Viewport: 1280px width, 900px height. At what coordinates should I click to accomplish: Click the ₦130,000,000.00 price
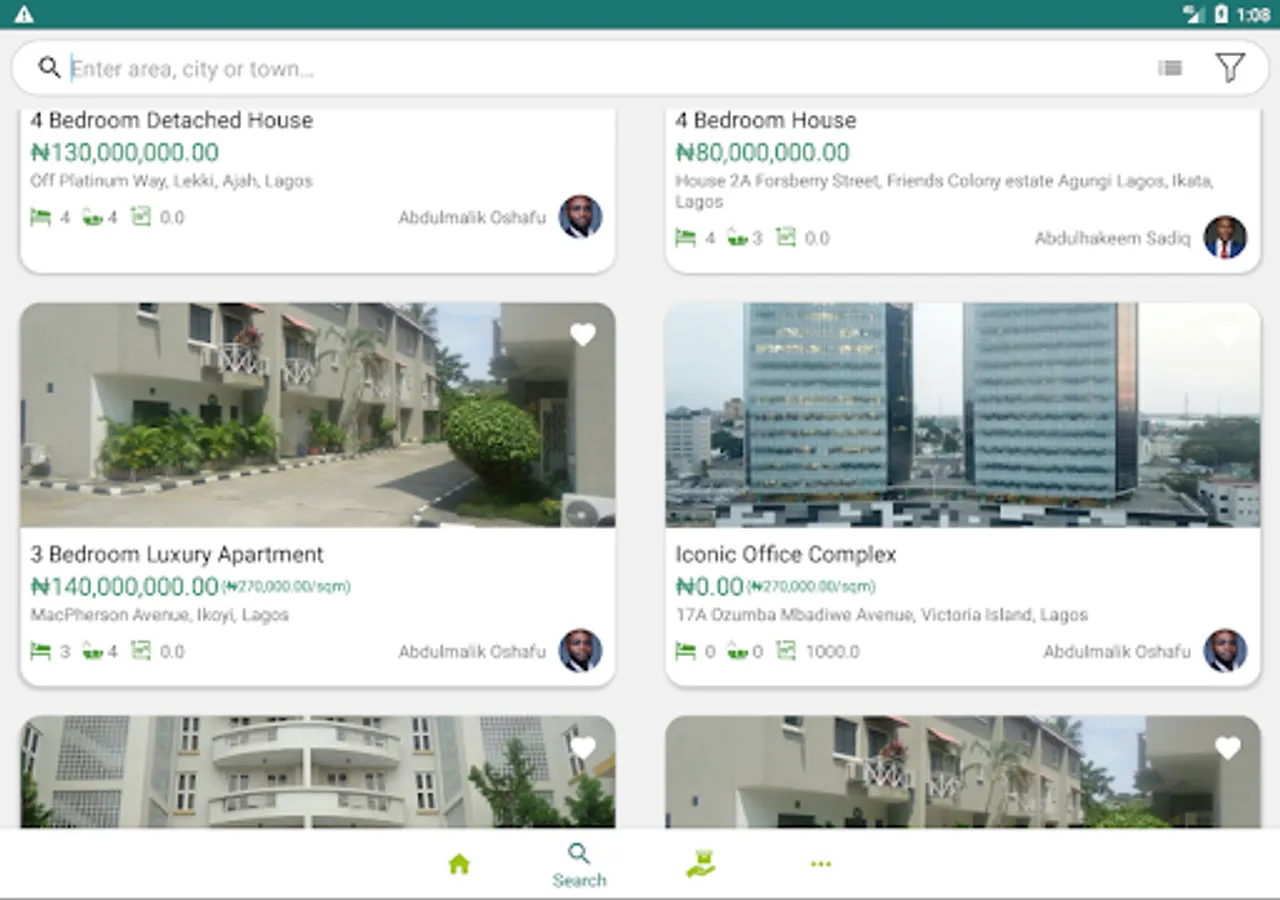click(x=125, y=153)
